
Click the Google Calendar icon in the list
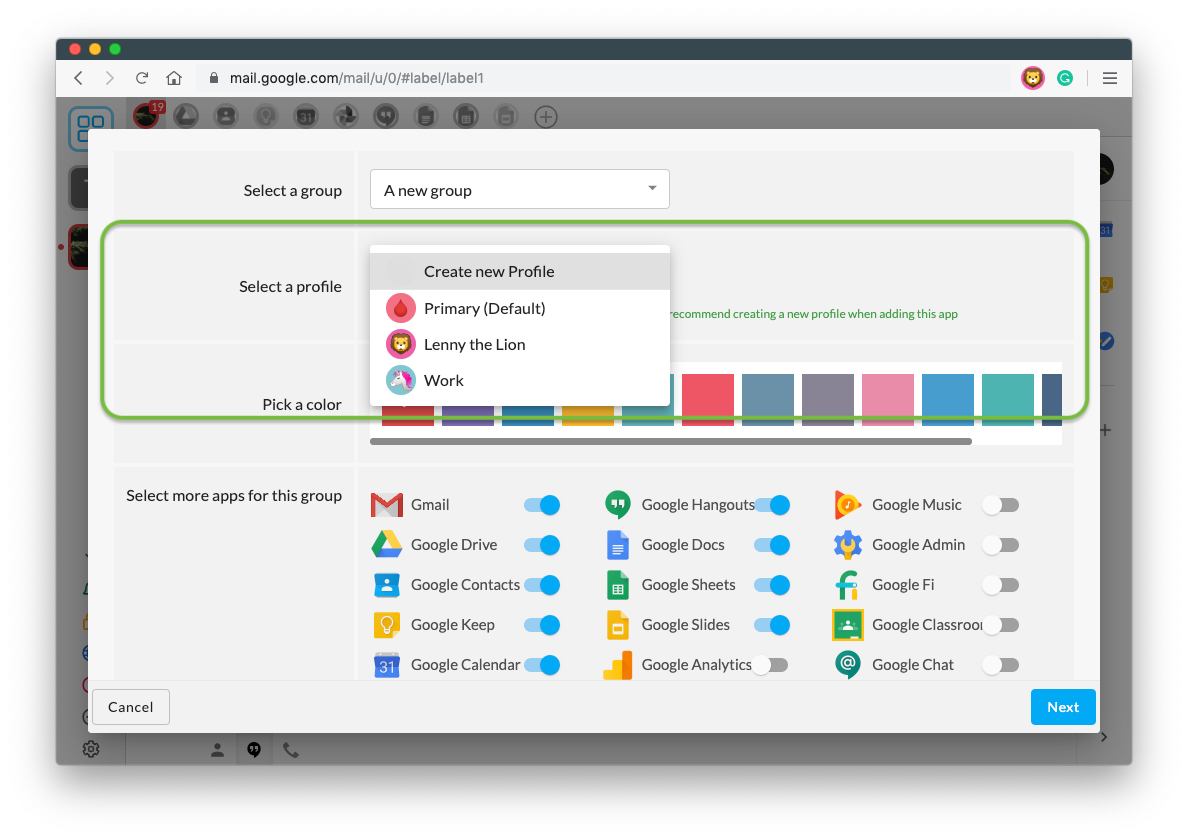386,665
